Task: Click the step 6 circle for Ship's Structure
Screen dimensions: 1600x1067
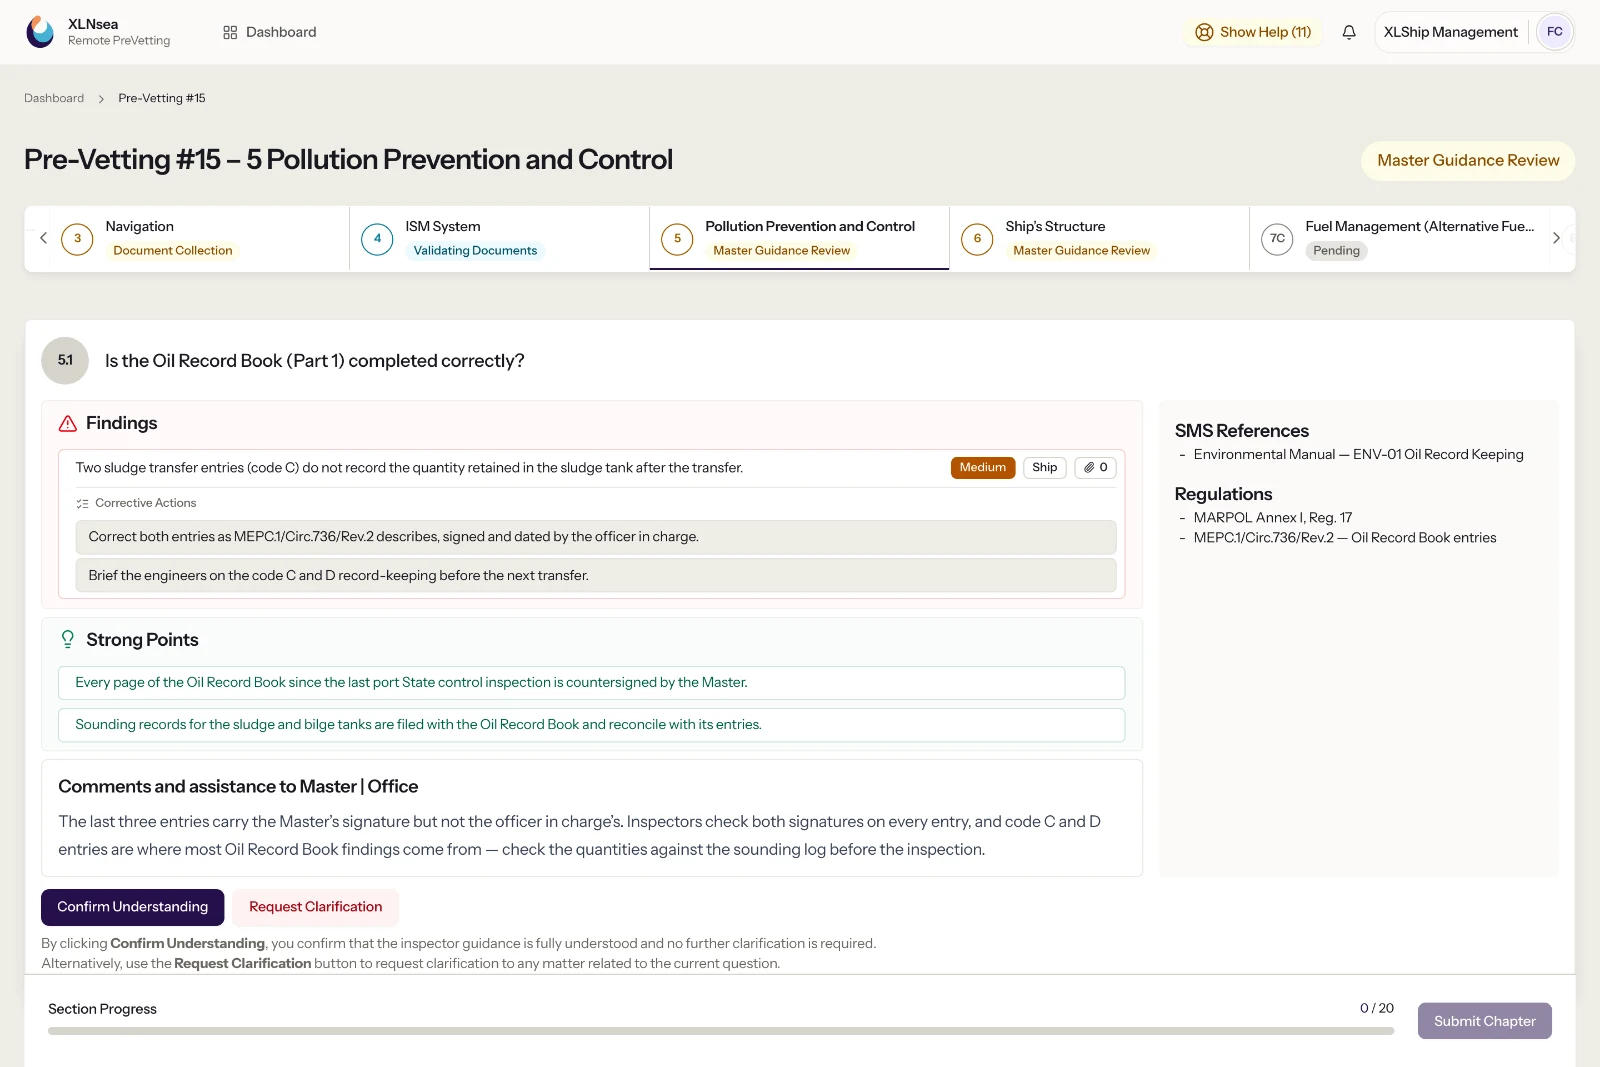Action: [977, 239]
